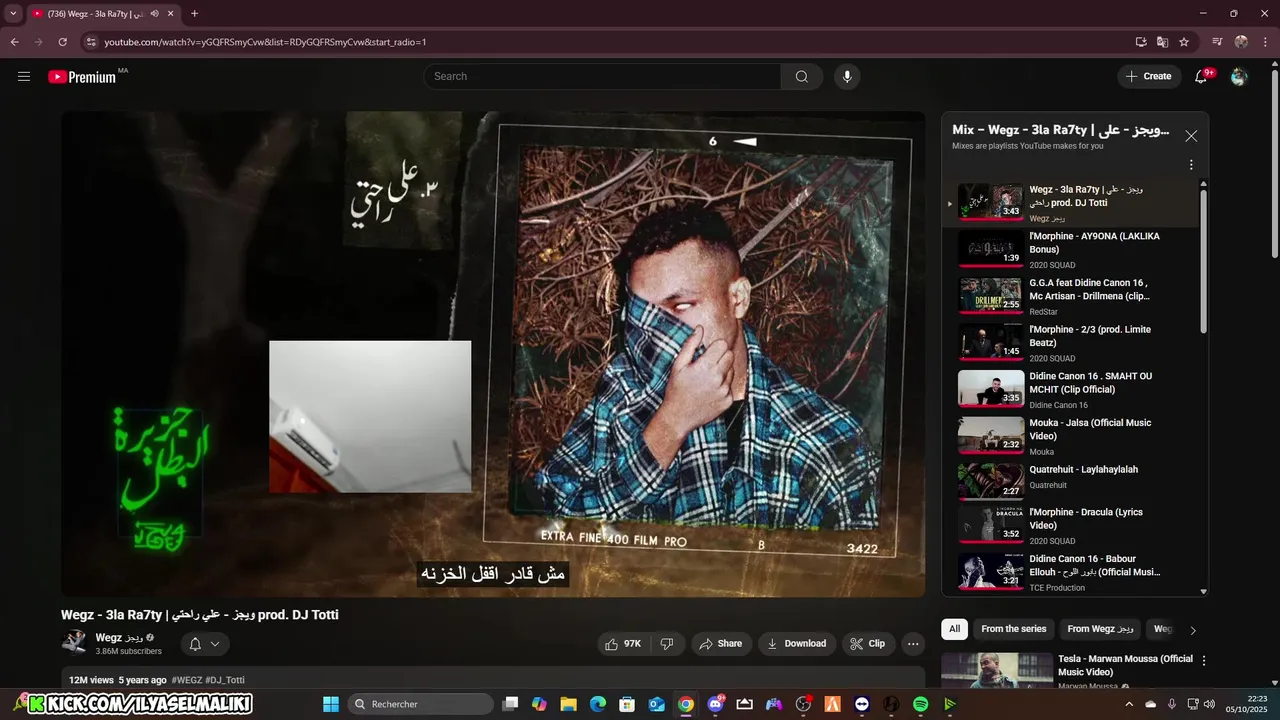Play l'Morphine - AY9ONA from the mix
This screenshot has height=720, width=1280.
pos(1070,249)
